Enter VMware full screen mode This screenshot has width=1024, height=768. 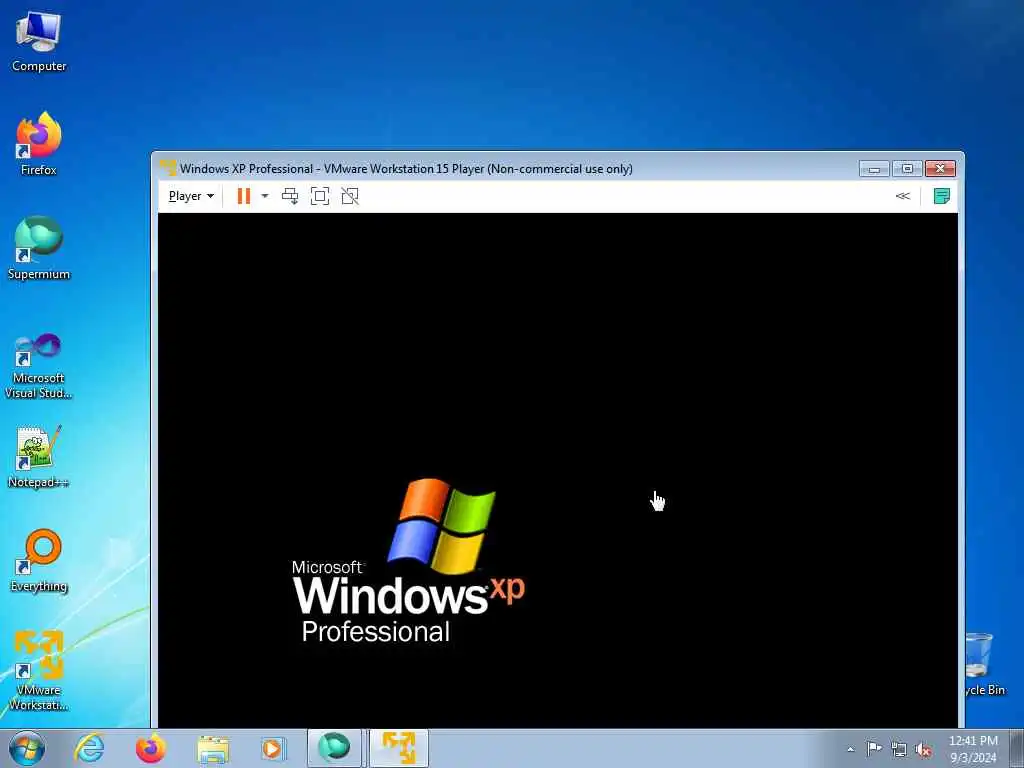click(320, 196)
